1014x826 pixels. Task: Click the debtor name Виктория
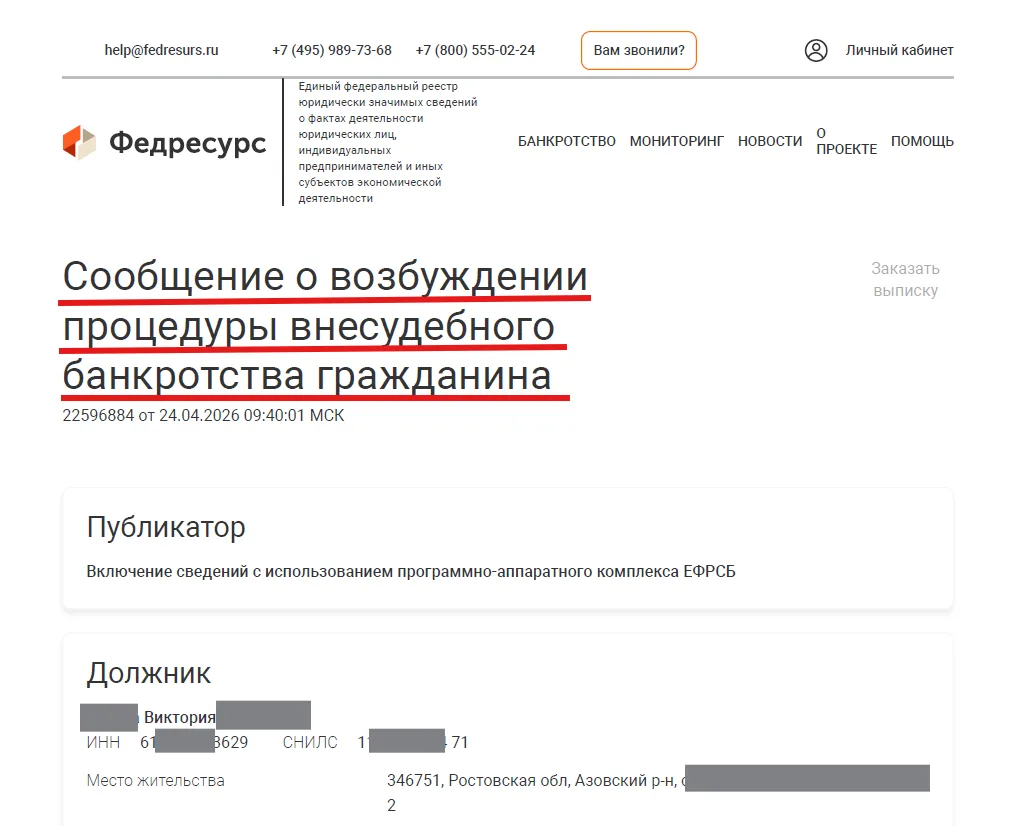point(179,717)
